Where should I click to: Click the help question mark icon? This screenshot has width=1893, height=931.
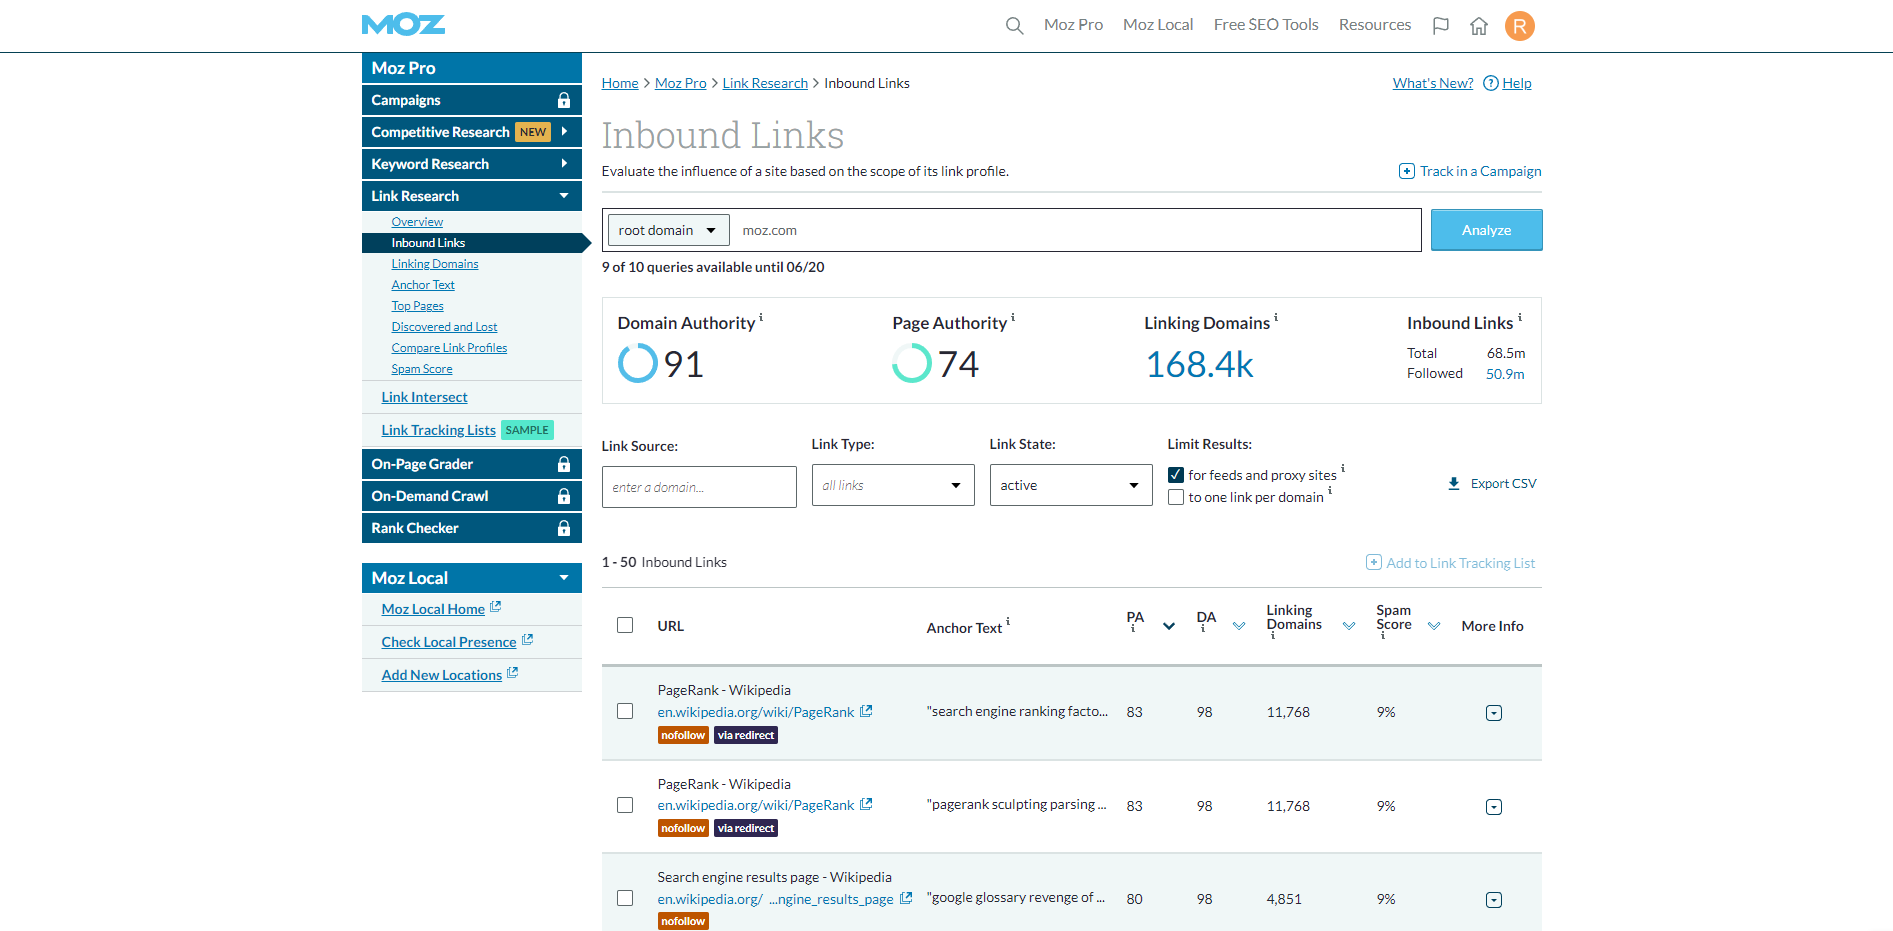pos(1490,83)
